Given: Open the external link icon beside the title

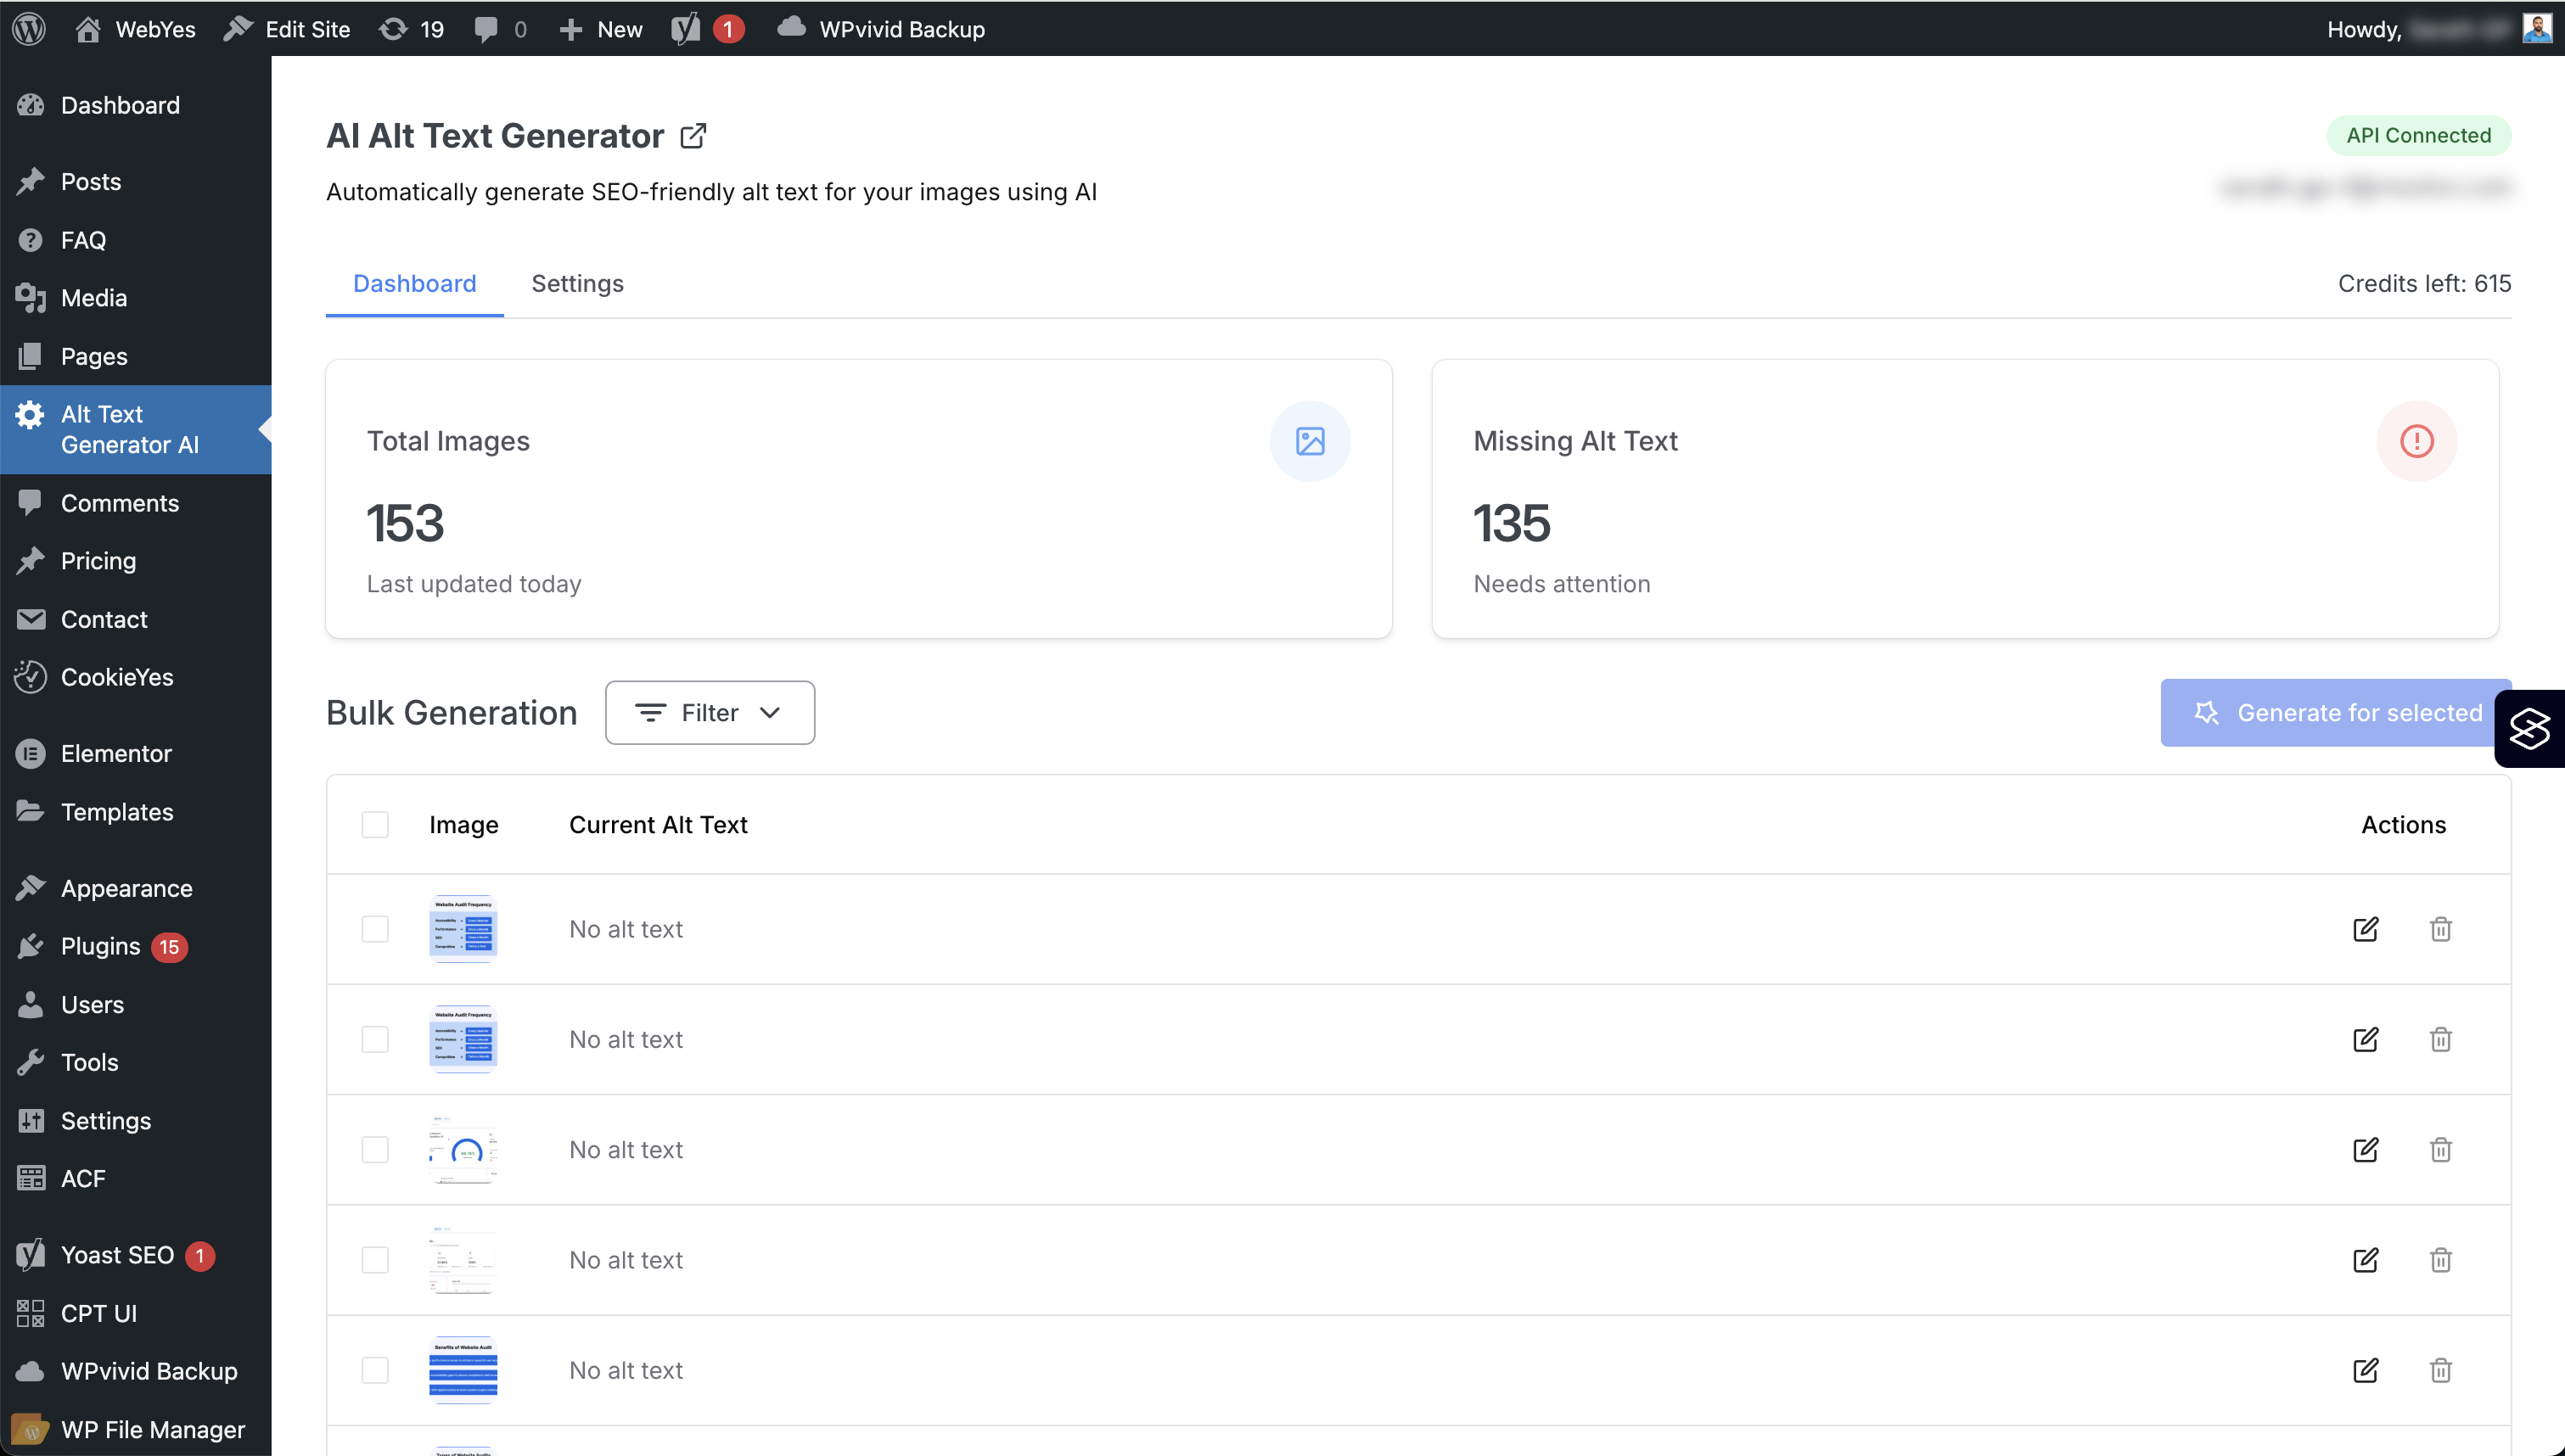Looking at the screenshot, I should click(693, 136).
